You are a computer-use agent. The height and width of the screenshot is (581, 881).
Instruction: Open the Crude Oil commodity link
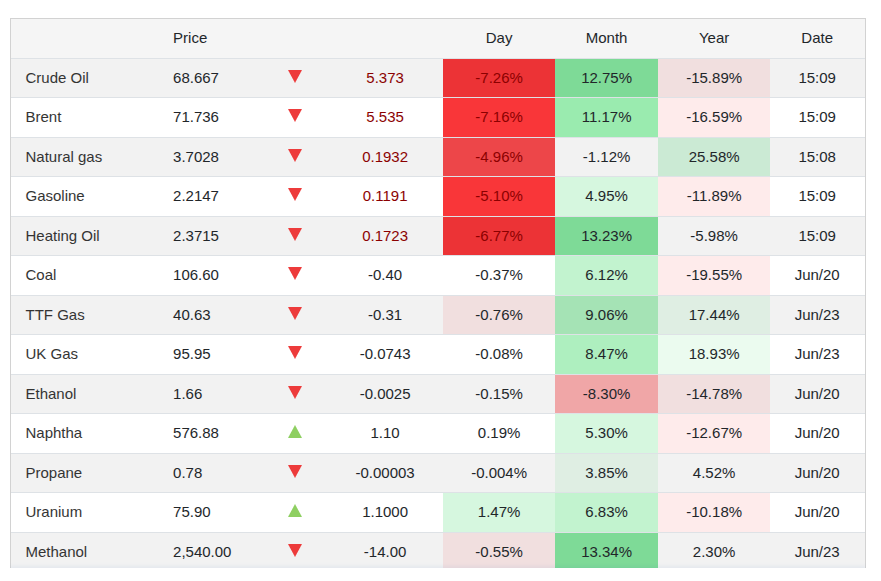(57, 78)
